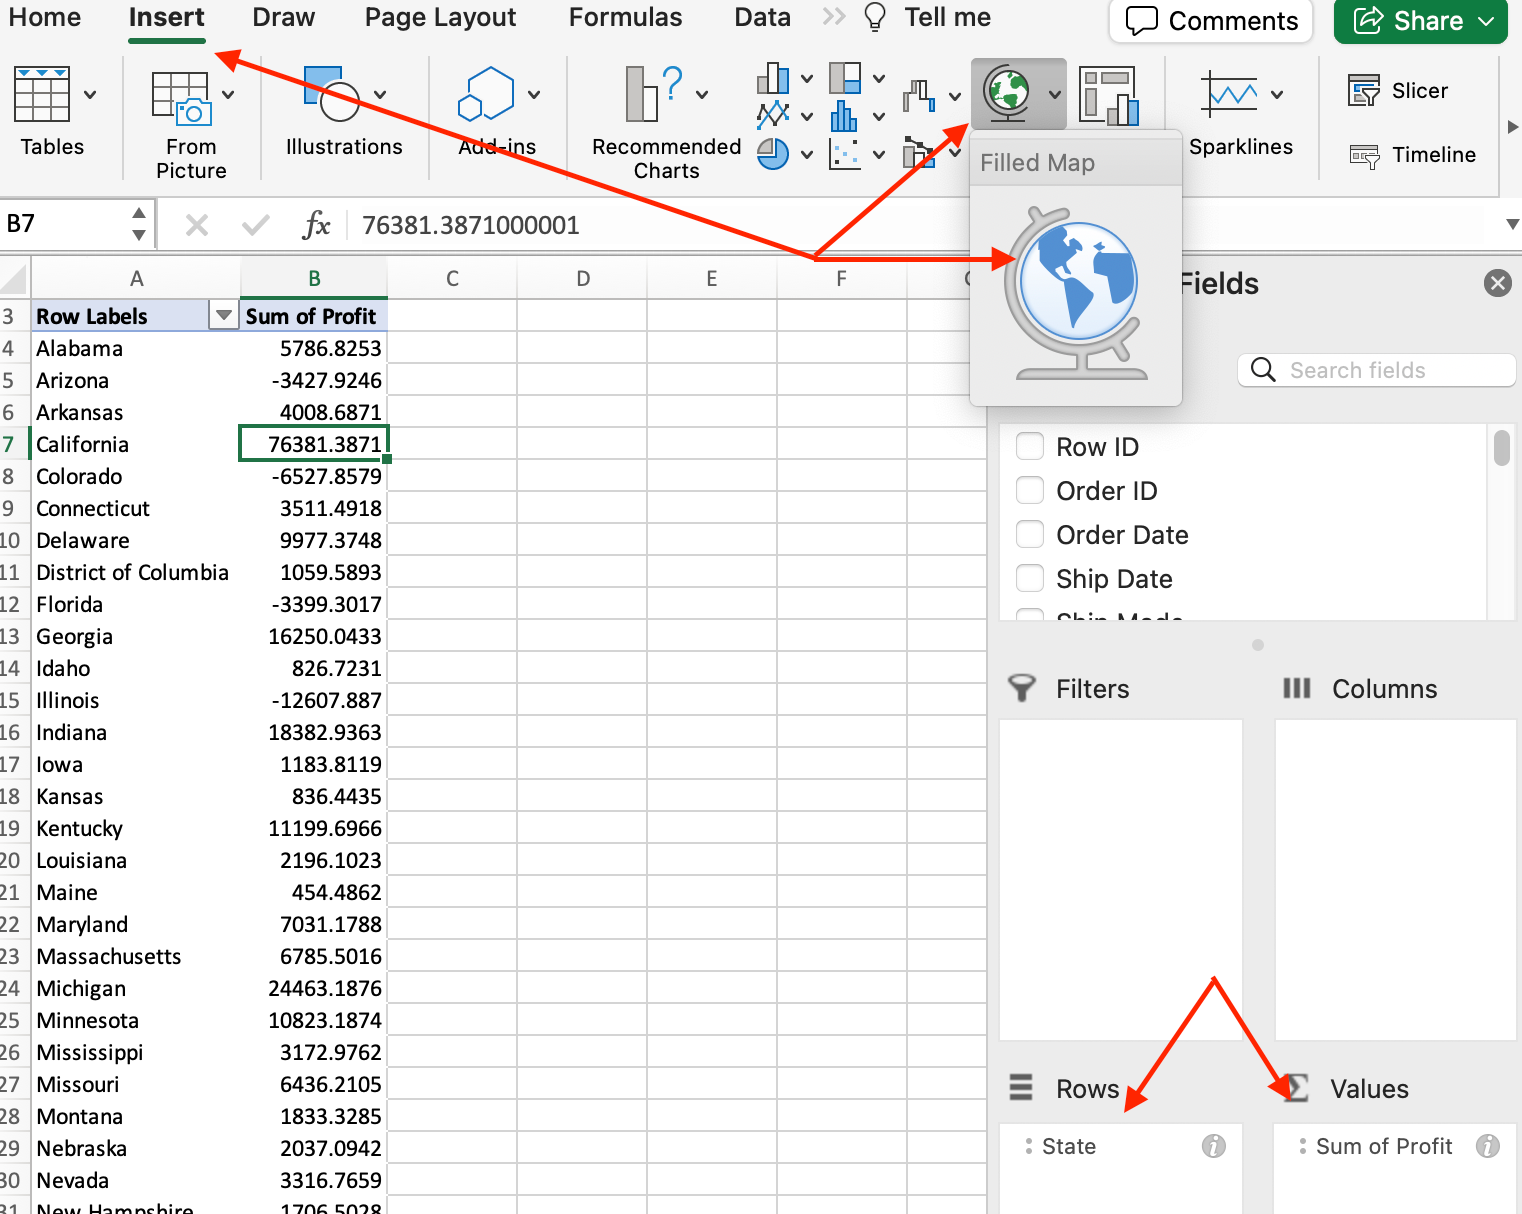The width and height of the screenshot is (1522, 1214).
Task: Expand the Add-ins dropdown arrow
Action: tap(534, 95)
